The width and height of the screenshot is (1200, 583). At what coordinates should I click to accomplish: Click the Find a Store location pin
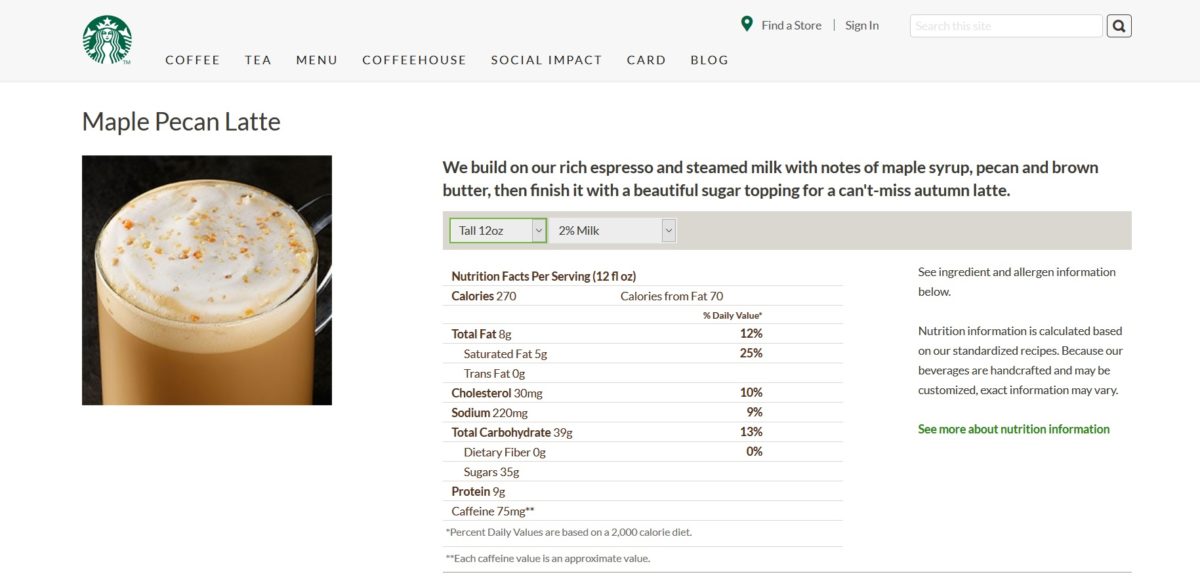[x=747, y=24]
